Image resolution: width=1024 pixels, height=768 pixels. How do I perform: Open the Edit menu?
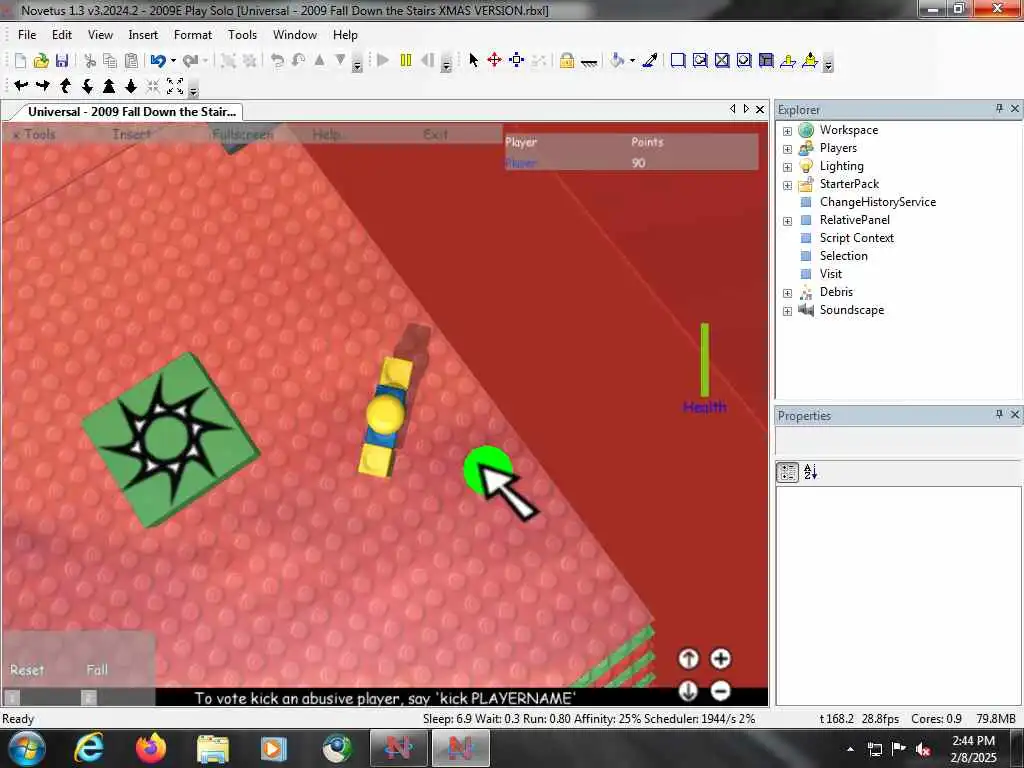point(62,35)
